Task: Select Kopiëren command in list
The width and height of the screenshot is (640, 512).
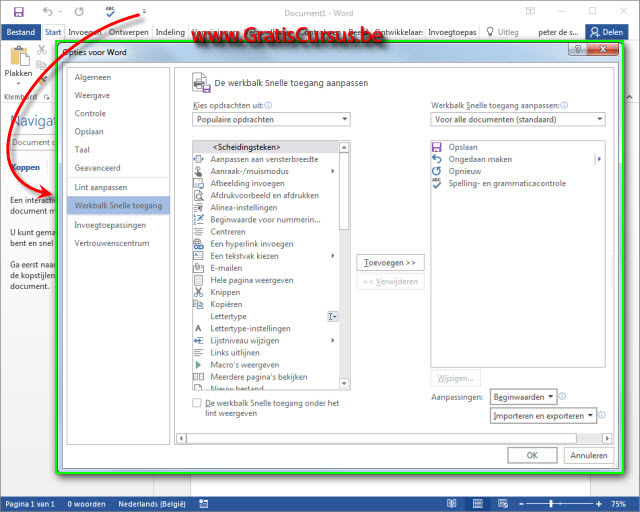Action: [265, 305]
